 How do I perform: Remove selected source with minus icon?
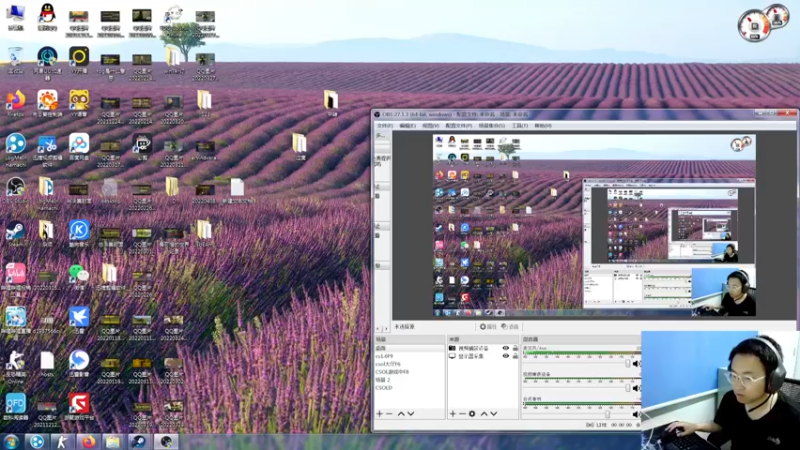[x=462, y=414]
